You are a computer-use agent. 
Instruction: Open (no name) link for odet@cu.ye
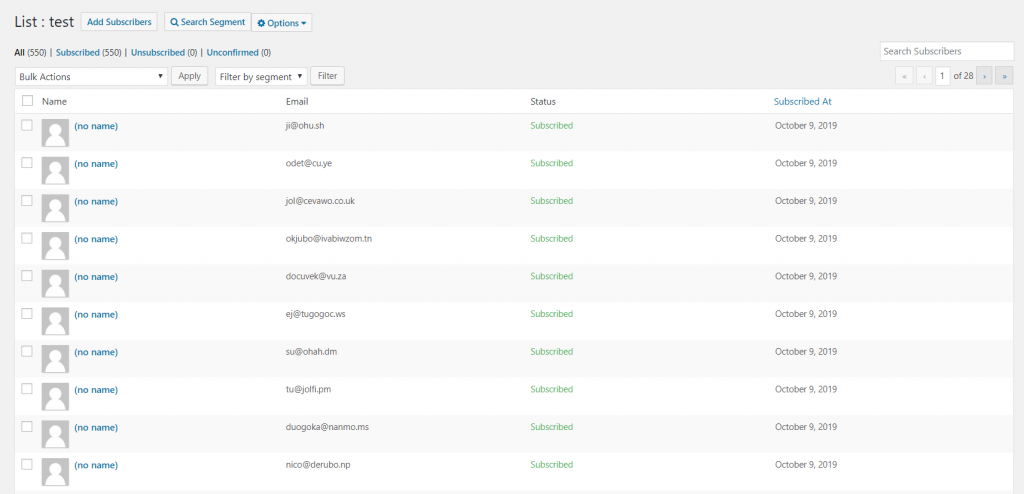[x=96, y=164]
